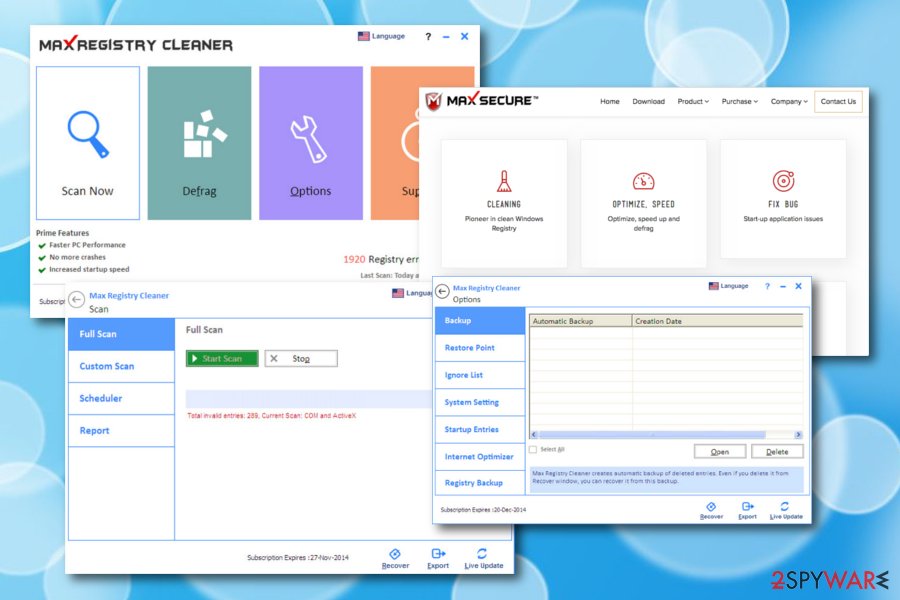Screen dimensions: 900x600
Task: Click the Home link on website
Action: pos(610,102)
